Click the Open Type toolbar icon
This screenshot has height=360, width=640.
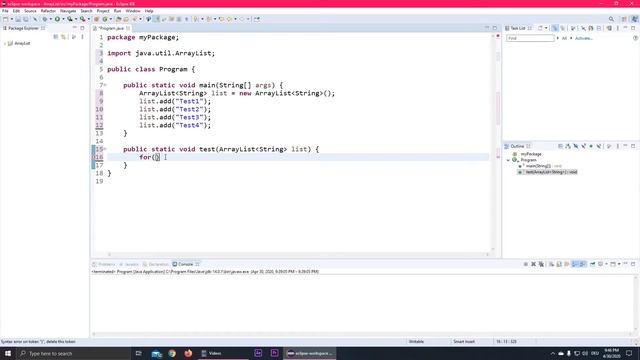[x=118, y=19]
